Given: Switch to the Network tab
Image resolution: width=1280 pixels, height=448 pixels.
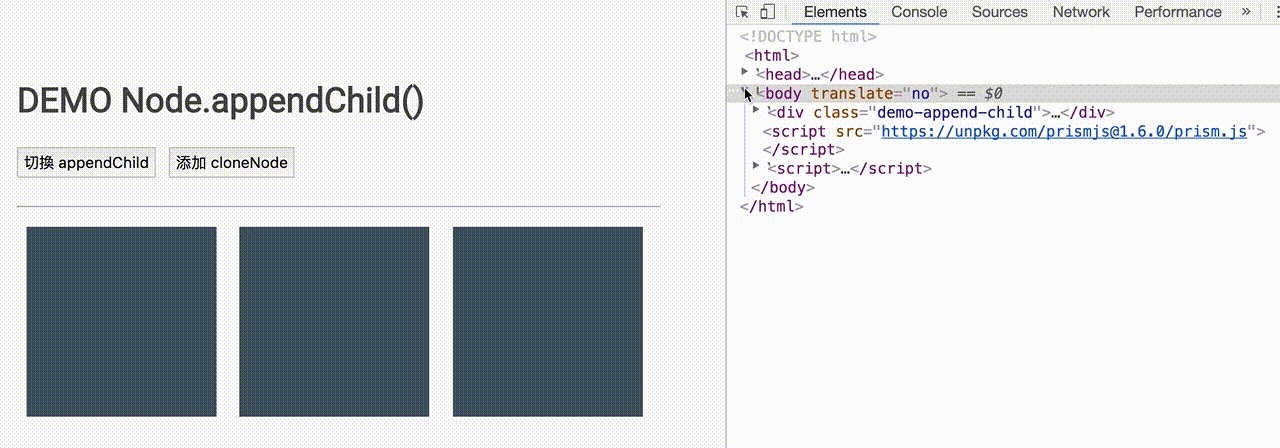Looking at the screenshot, I should (x=1081, y=12).
